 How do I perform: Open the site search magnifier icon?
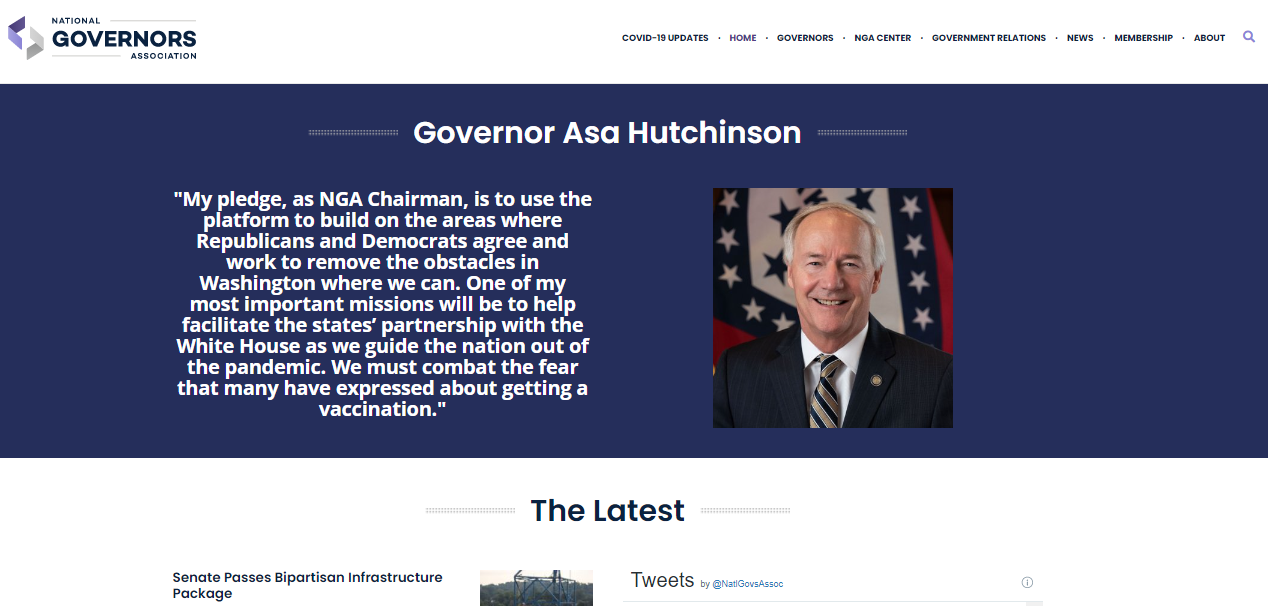tap(1249, 37)
